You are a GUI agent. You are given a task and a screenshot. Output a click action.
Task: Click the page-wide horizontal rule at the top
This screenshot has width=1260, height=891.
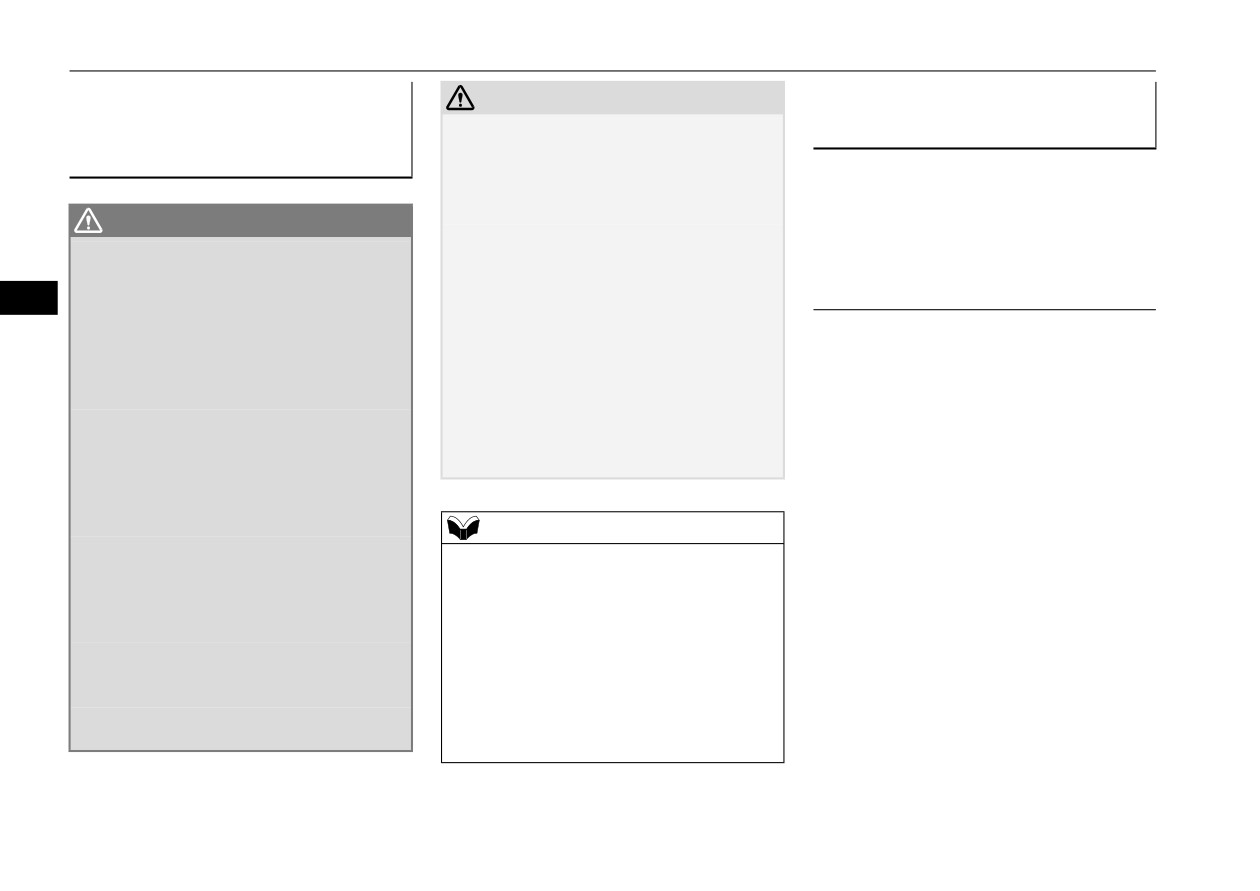[x=613, y=71]
